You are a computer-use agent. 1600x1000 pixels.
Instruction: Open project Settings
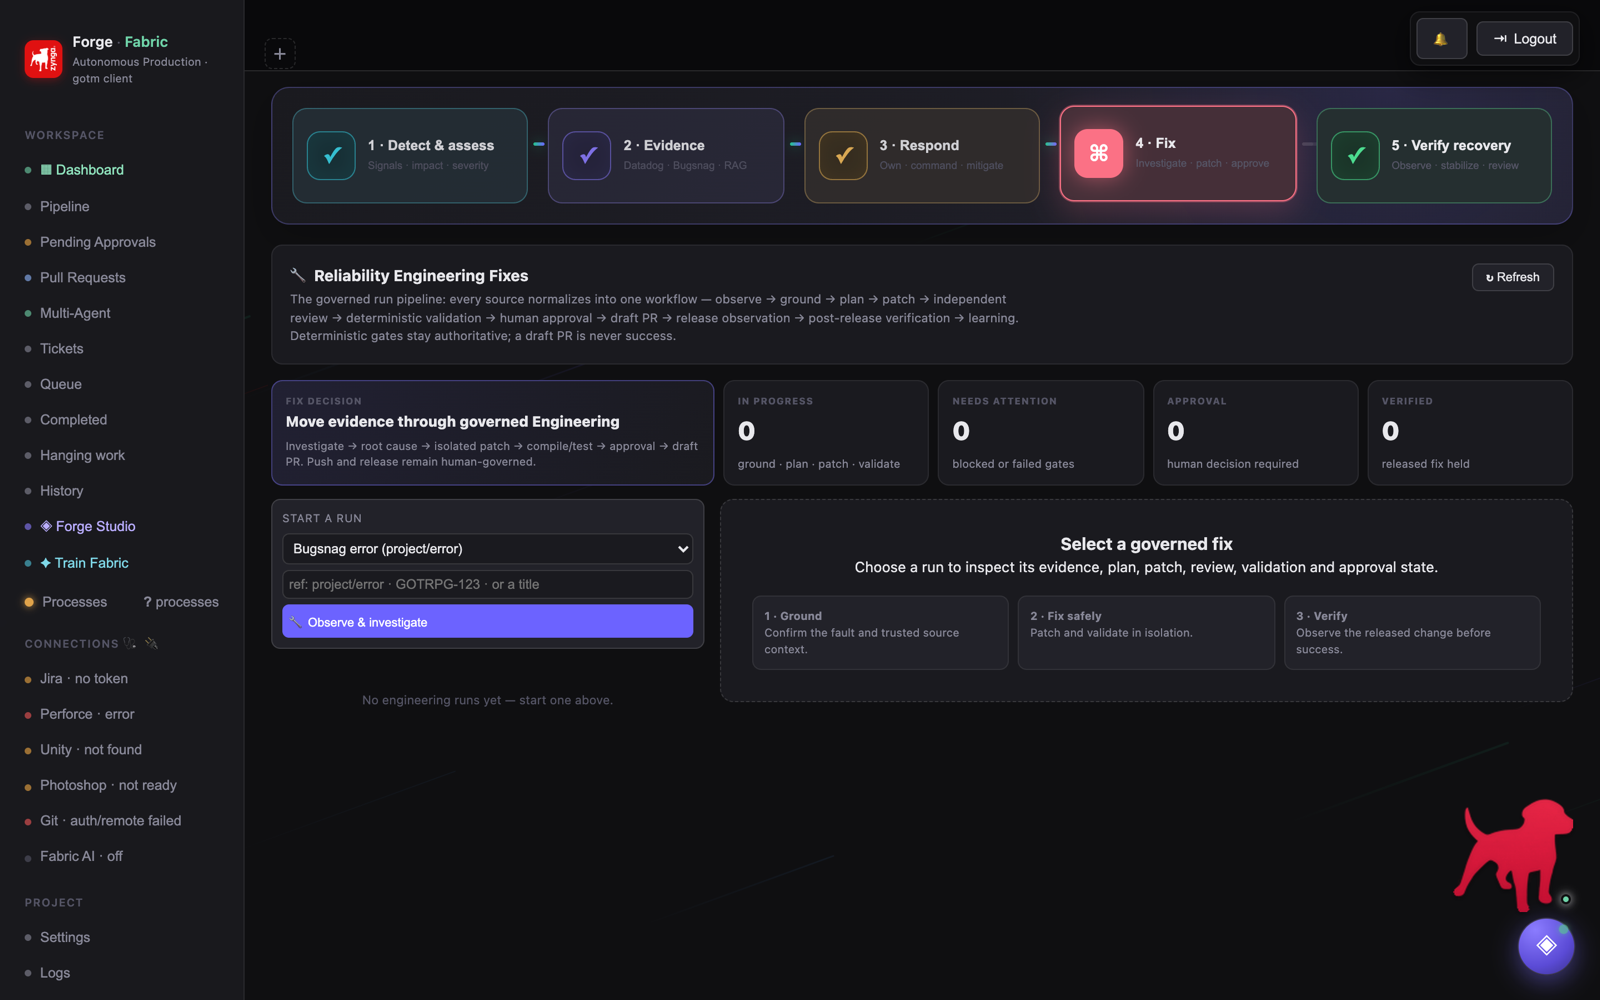[65, 937]
